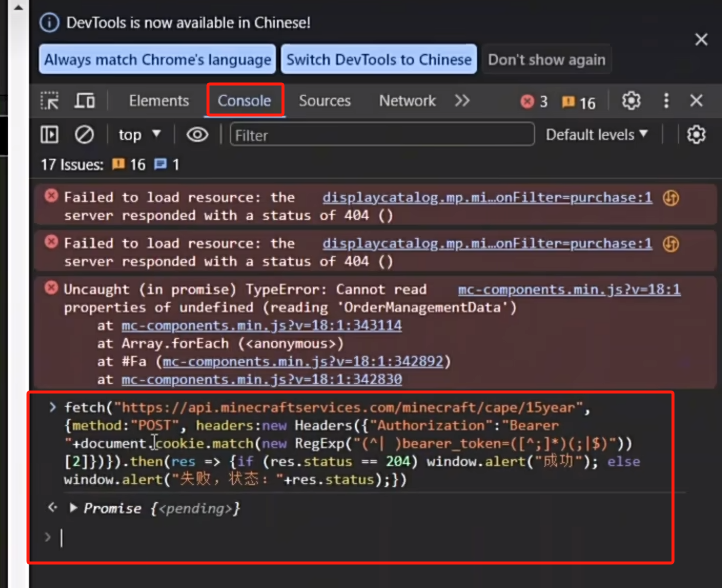
Task: Click the red error count badge
Action: (x=534, y=101)
